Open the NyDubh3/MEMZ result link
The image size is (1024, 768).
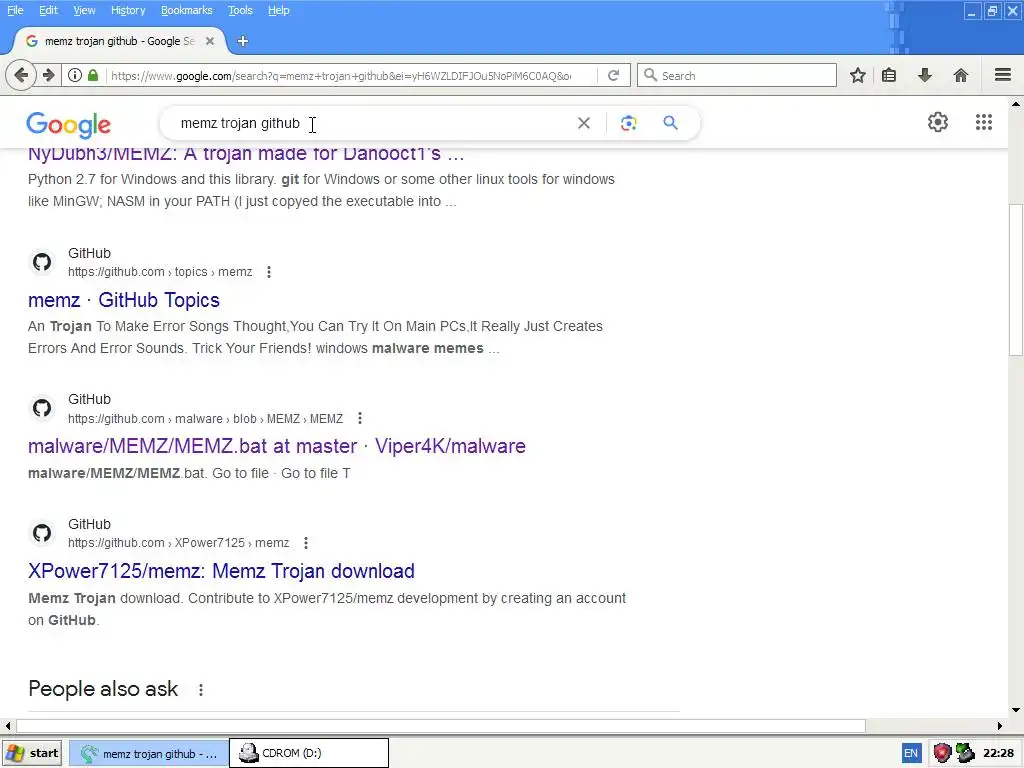point(246,154)
